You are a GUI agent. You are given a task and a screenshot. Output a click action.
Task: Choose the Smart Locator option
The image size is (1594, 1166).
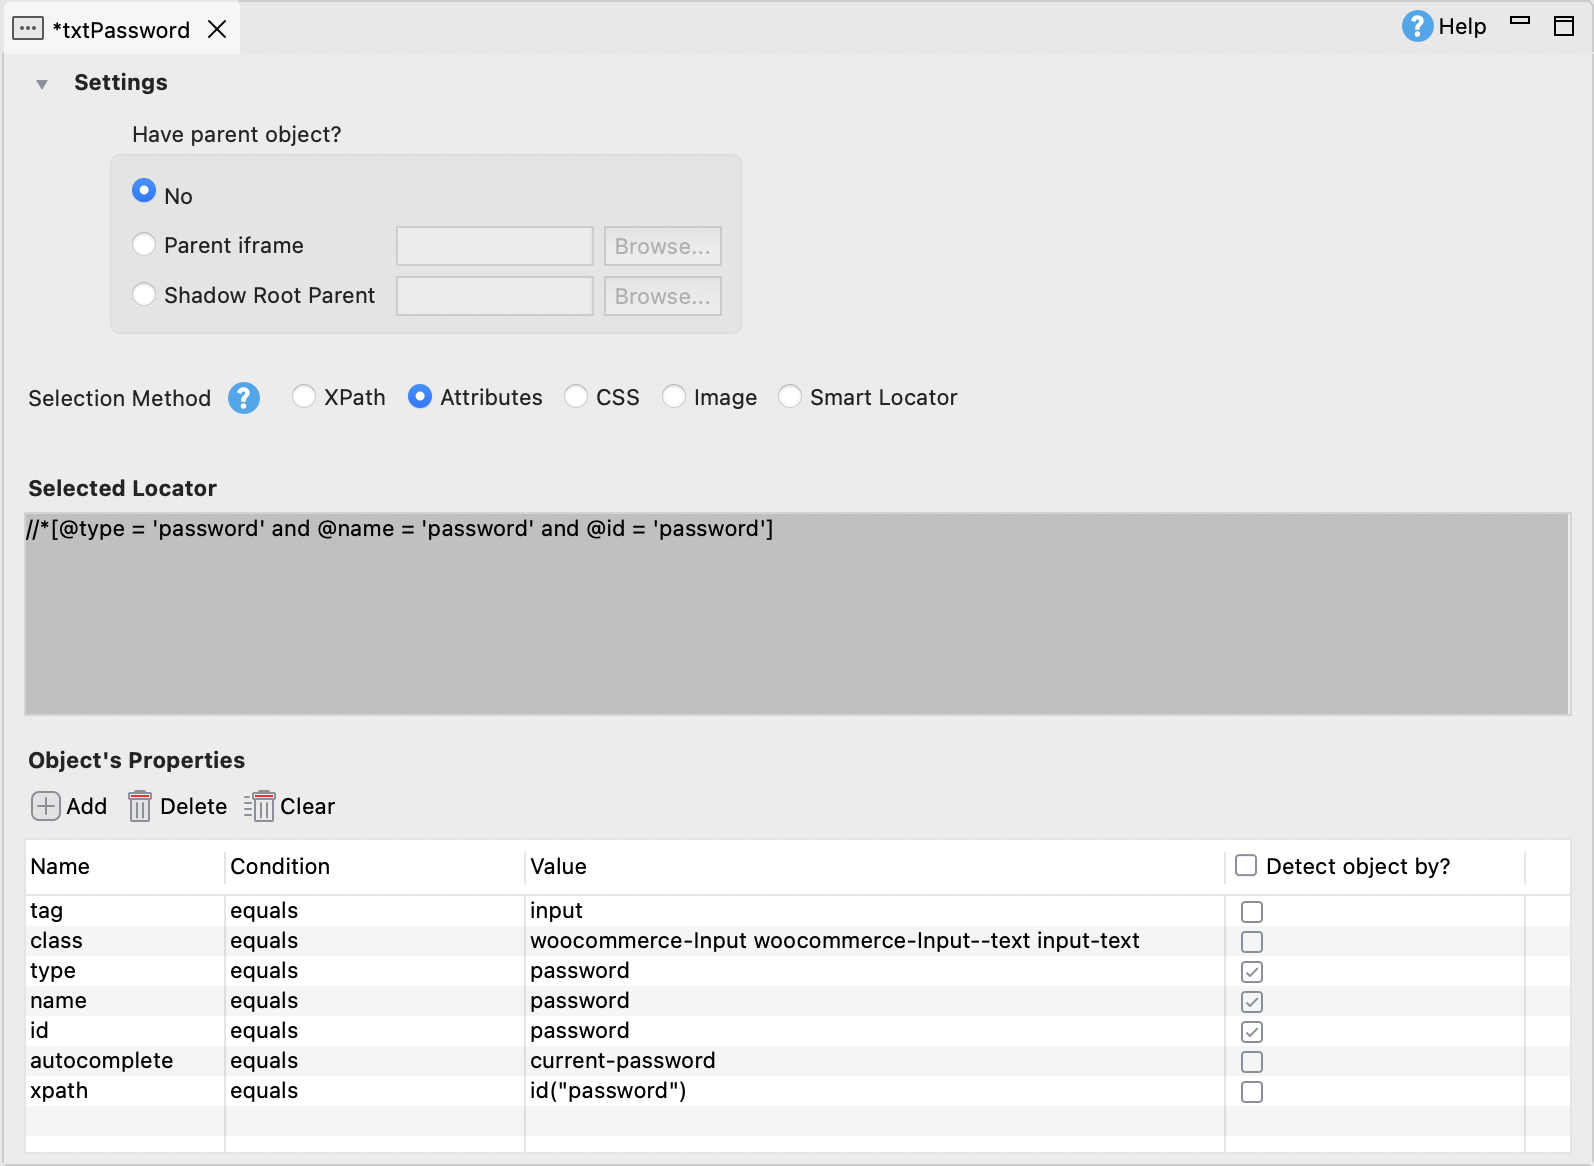tap(790, 397)
